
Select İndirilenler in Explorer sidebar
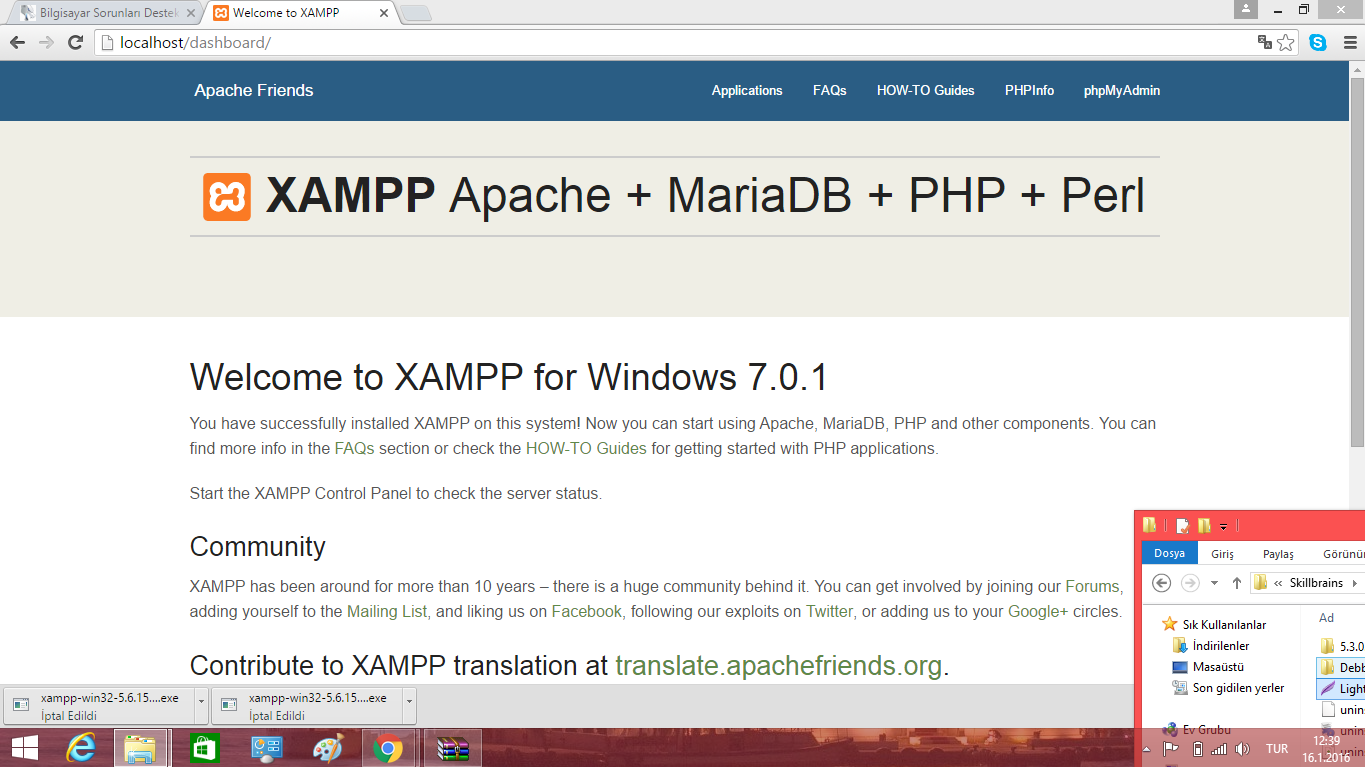click(x=1210, y=646)
